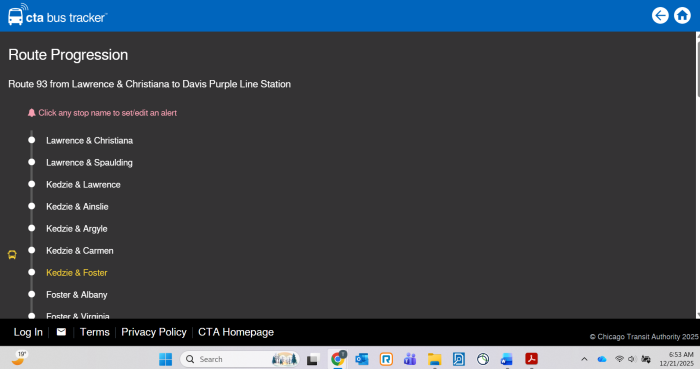Click the back arrow icon in the header
The height and width of the screenshot is (369, 700).
[660, 16]
